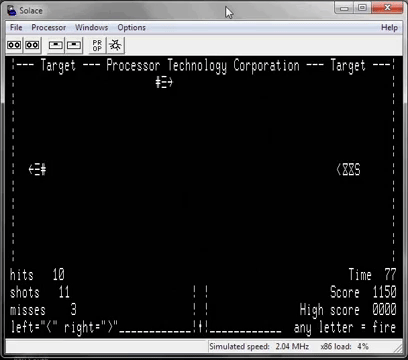Click the PROP properties toolbar icon
The width and height of the screenshot is (408, 360).
97,45
